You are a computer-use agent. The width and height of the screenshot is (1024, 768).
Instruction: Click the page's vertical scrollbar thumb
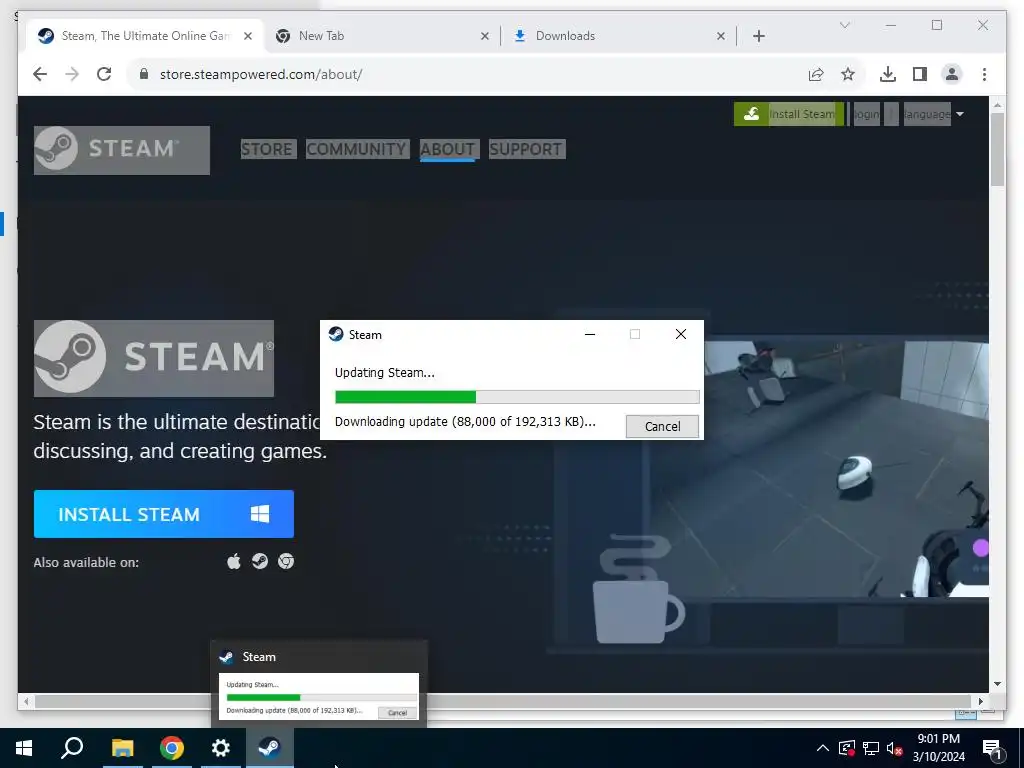coord(997,150)
